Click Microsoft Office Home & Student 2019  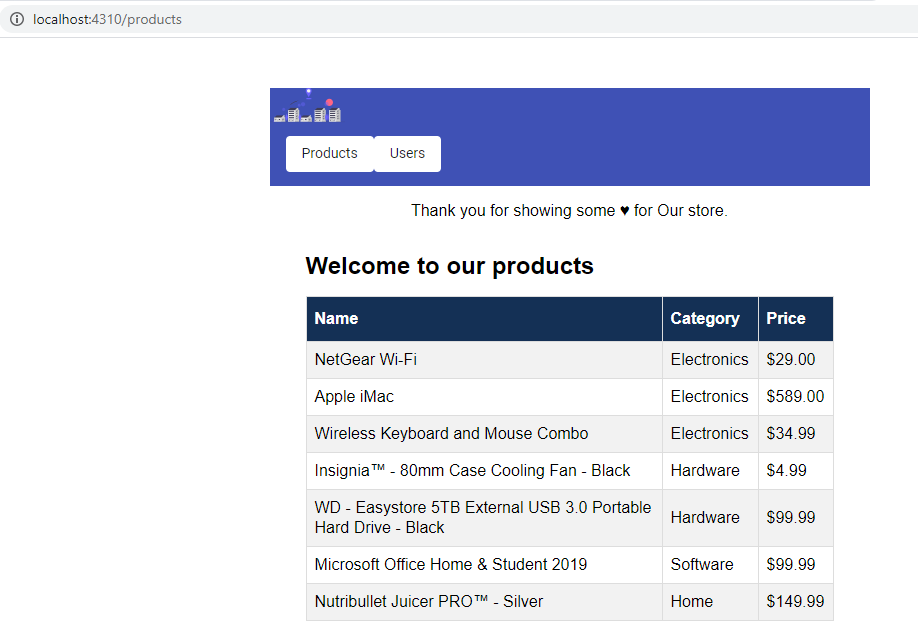pyautogui.click(x=451, y=565)
